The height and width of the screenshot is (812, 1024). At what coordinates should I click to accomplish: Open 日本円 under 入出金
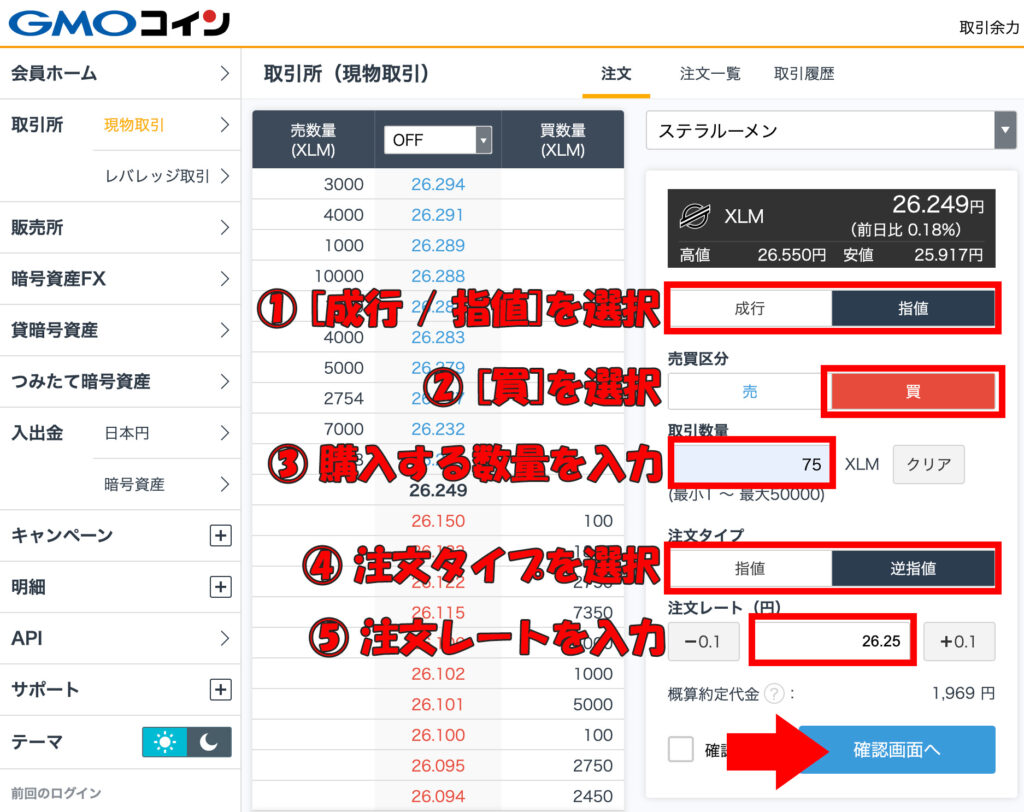tap(167, 433)
